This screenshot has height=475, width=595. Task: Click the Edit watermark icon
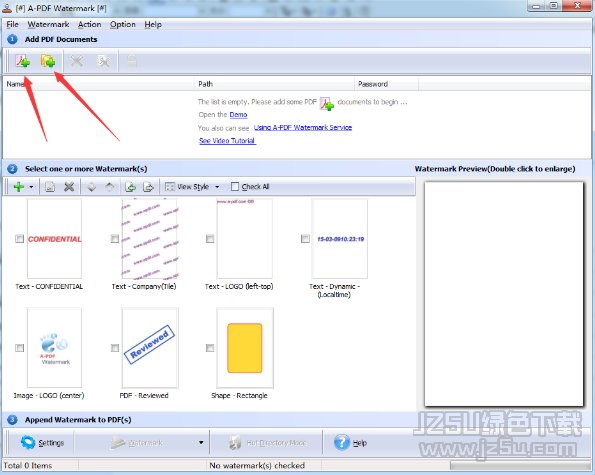50,187
